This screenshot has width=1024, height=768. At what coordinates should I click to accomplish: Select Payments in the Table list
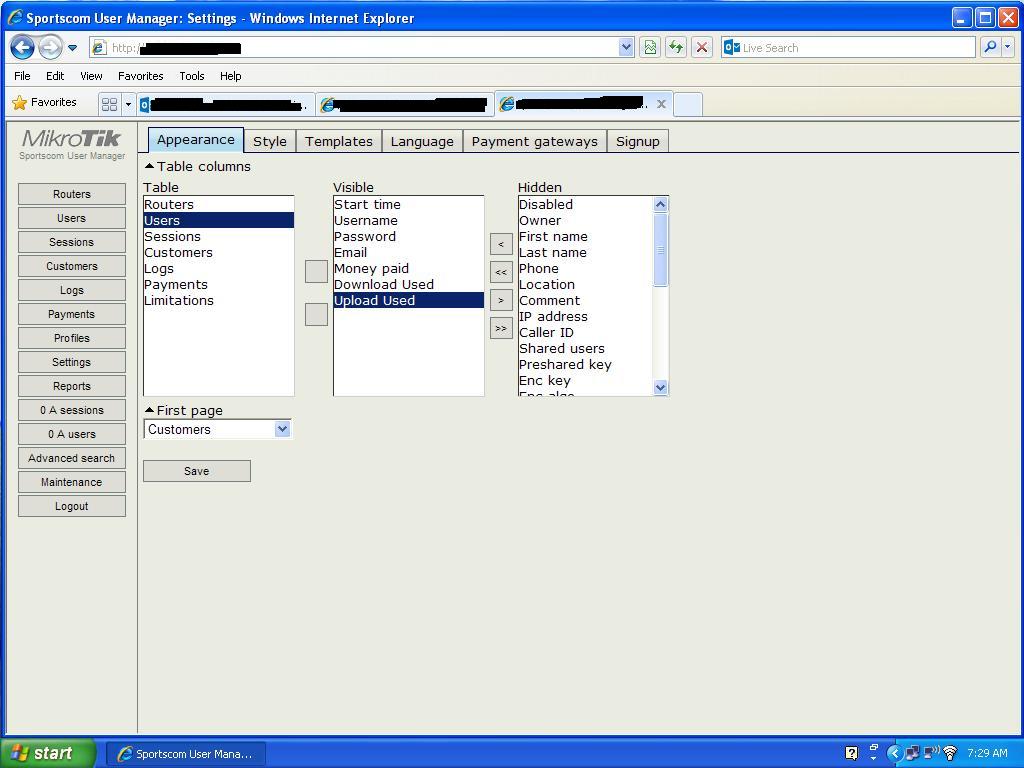(219, 285)
